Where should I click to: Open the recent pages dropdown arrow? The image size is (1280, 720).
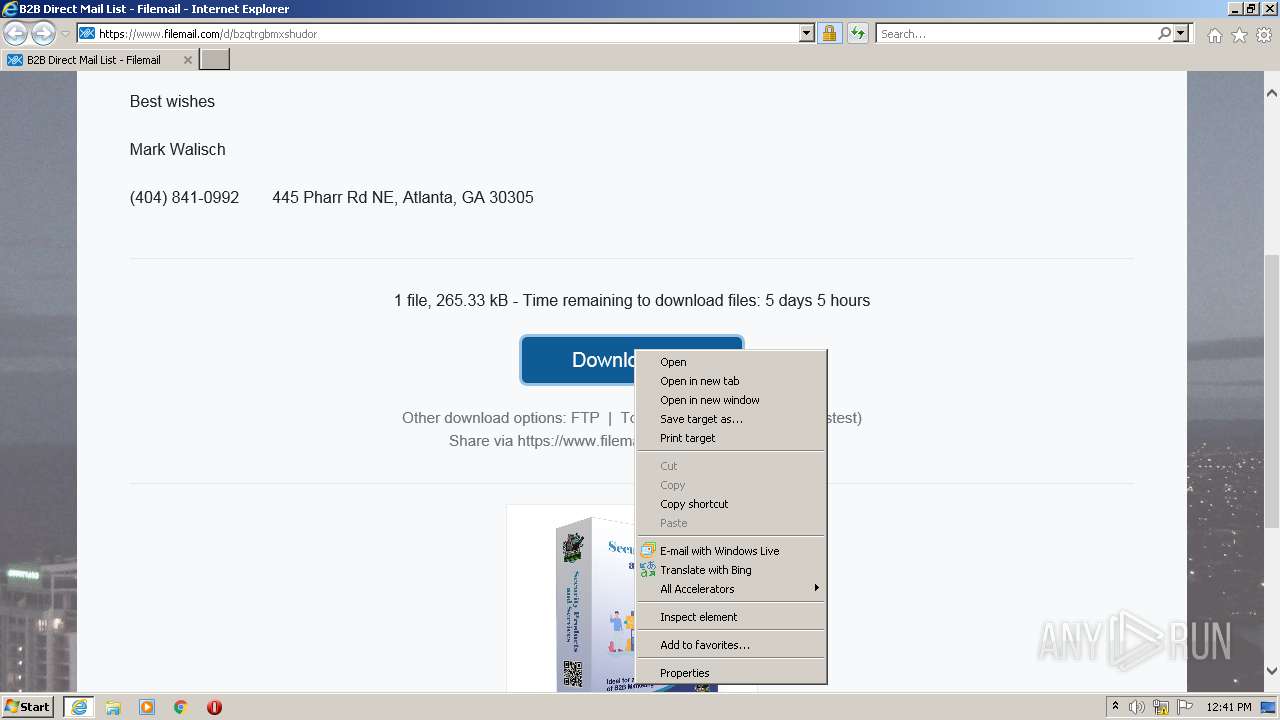(x=65, y=34)
